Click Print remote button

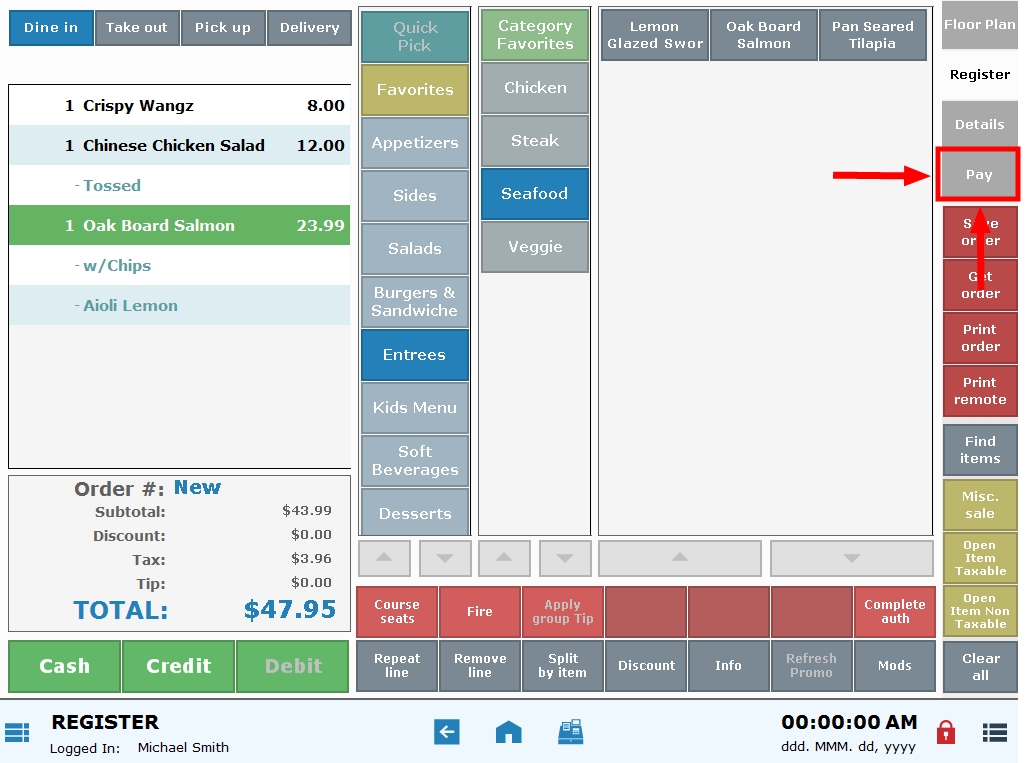pyautogui.click(x=980, y=391)
